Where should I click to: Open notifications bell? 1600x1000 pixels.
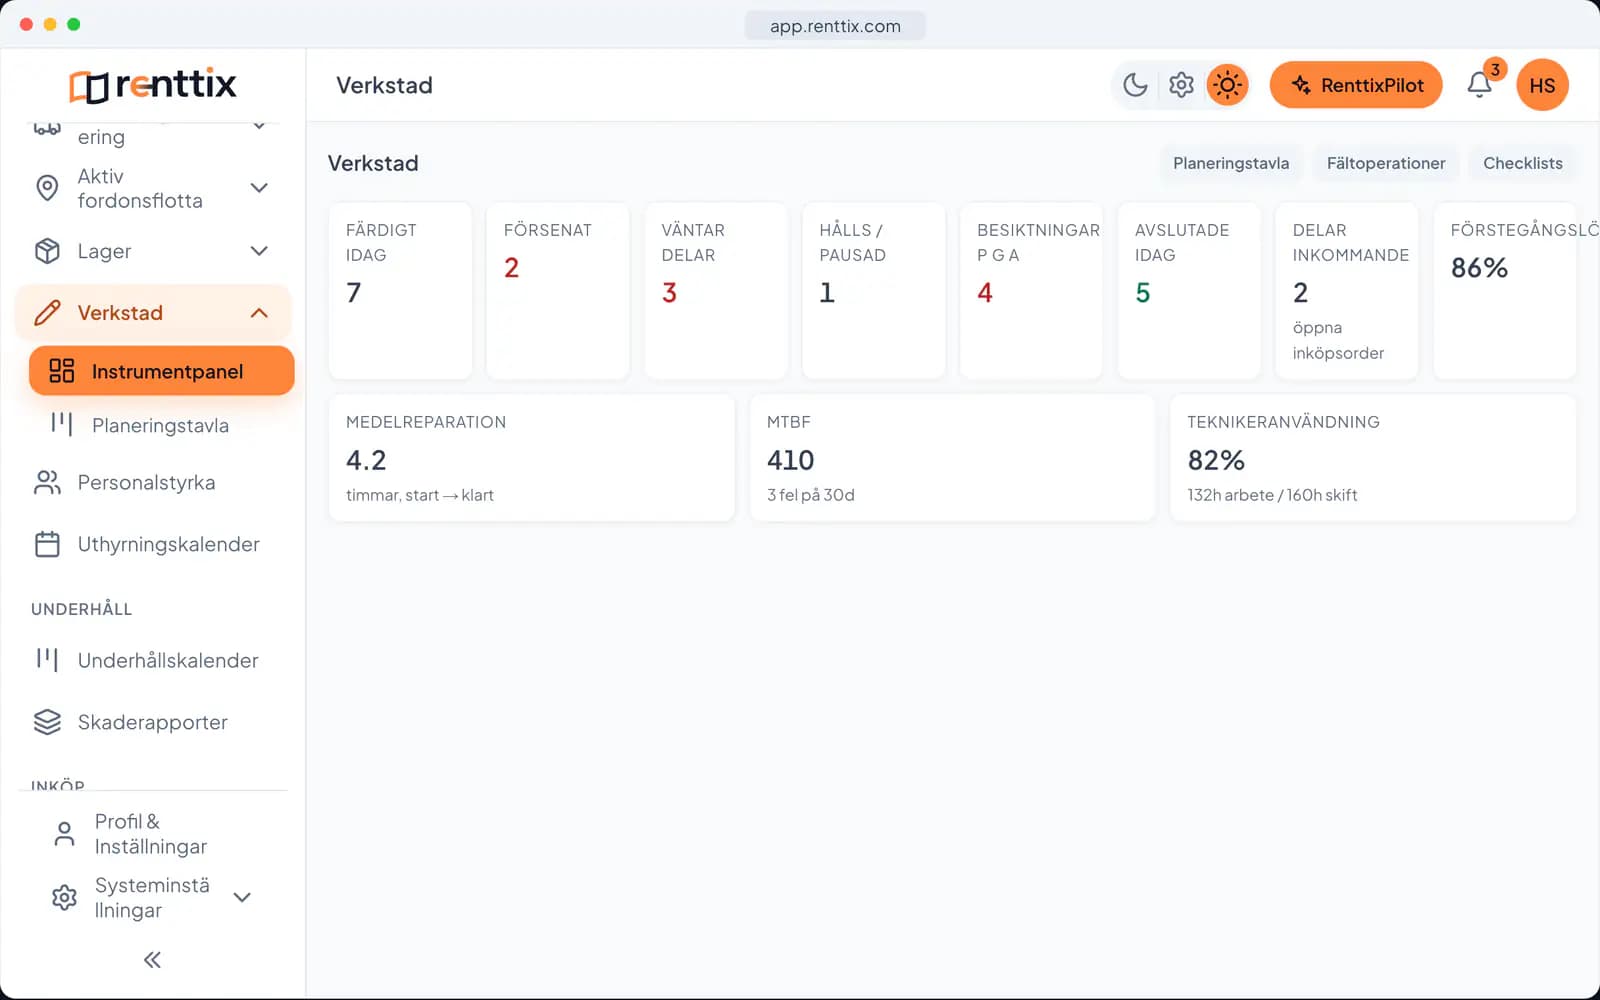1480,85
